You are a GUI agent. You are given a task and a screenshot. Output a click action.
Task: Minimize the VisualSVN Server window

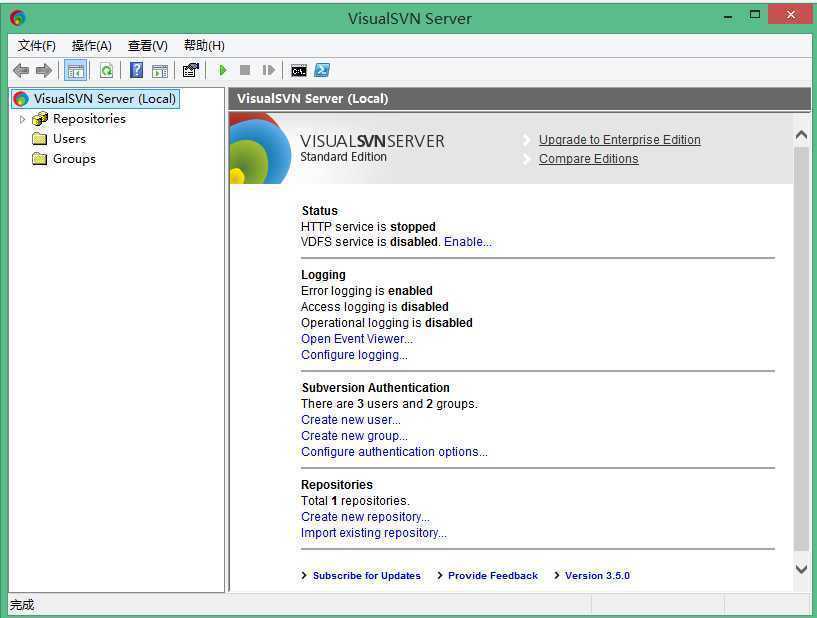pos(728,17)
